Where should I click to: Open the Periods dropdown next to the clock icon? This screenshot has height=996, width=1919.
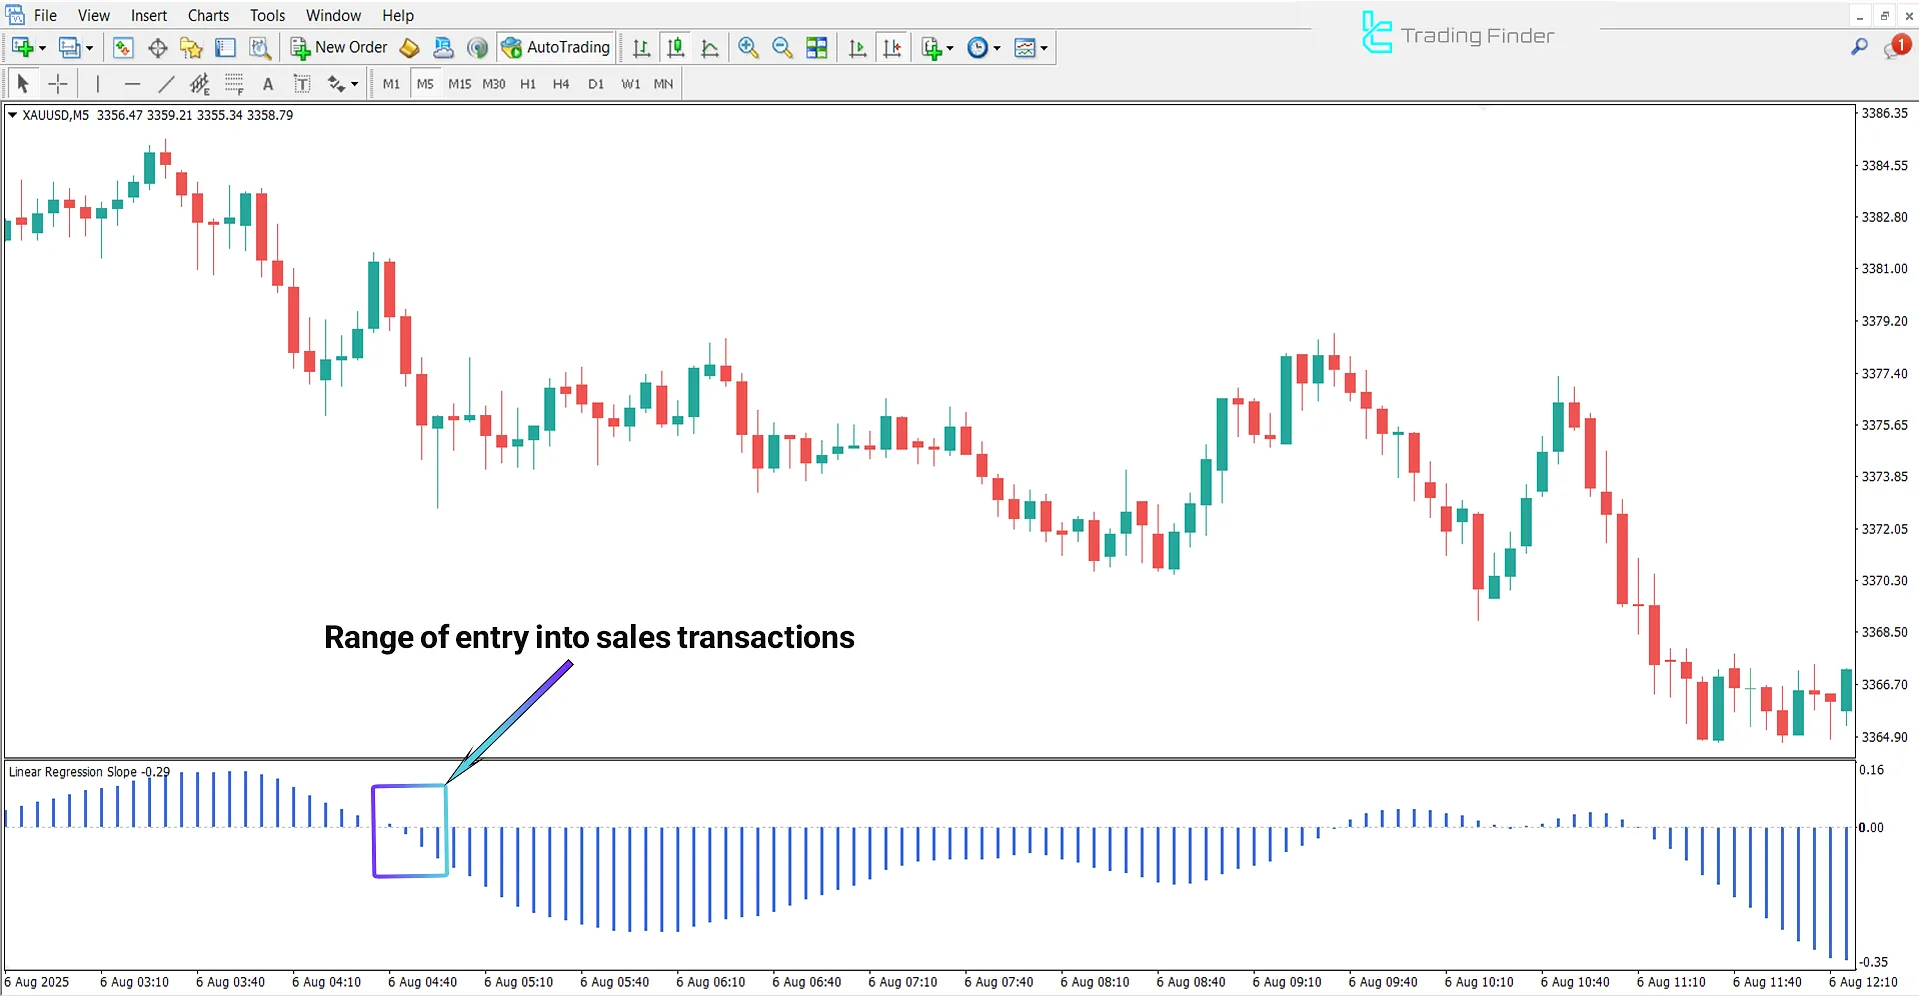click(996, 47)
